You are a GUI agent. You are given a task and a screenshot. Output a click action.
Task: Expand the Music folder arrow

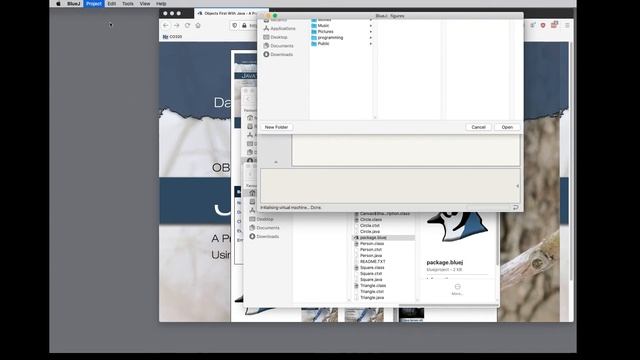[371, 26]
